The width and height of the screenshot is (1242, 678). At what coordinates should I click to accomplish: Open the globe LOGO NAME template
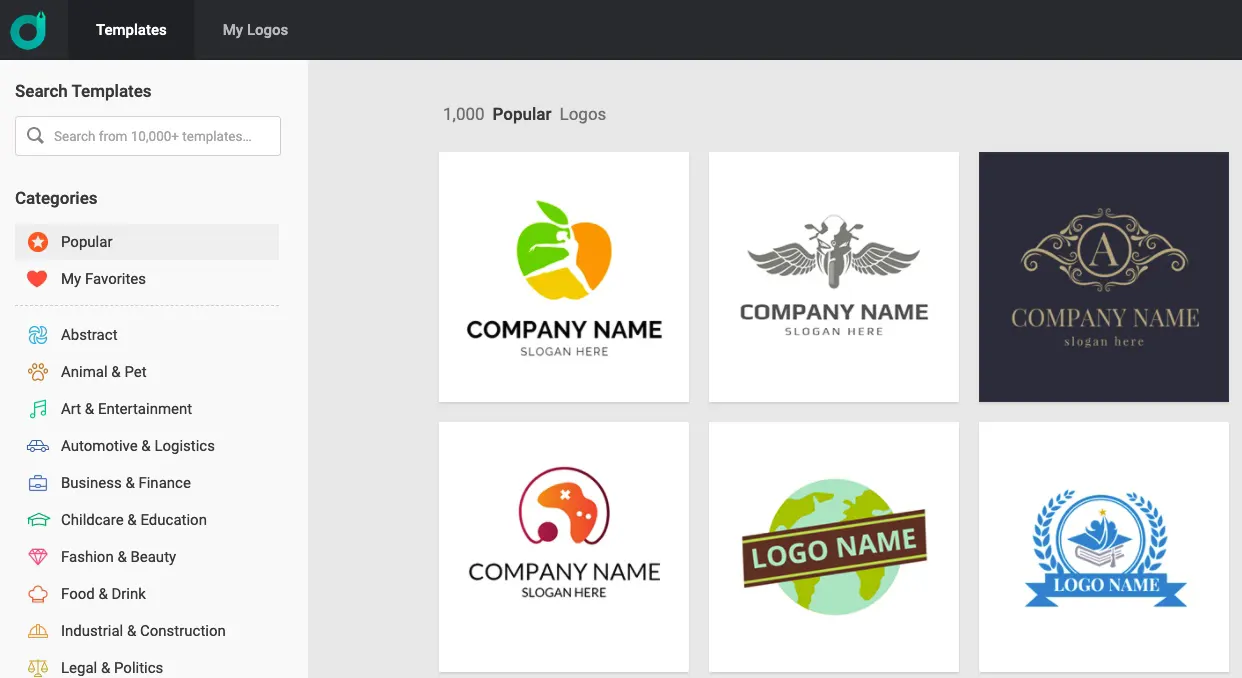coord(834,547)
